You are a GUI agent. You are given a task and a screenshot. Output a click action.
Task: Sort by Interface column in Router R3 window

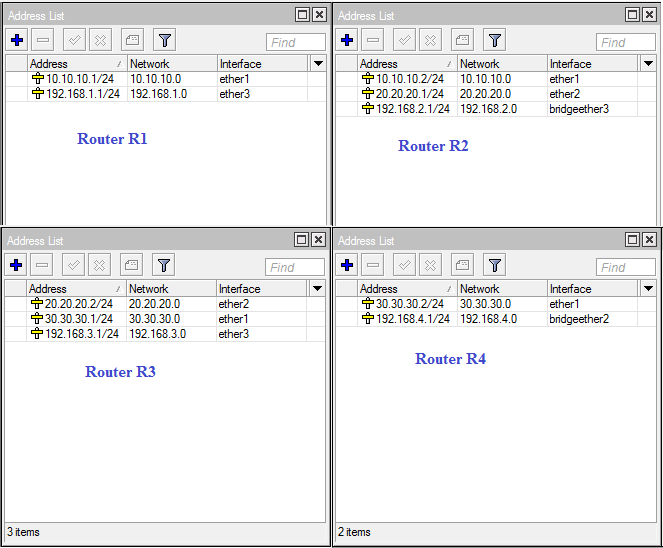coord(261,289)
